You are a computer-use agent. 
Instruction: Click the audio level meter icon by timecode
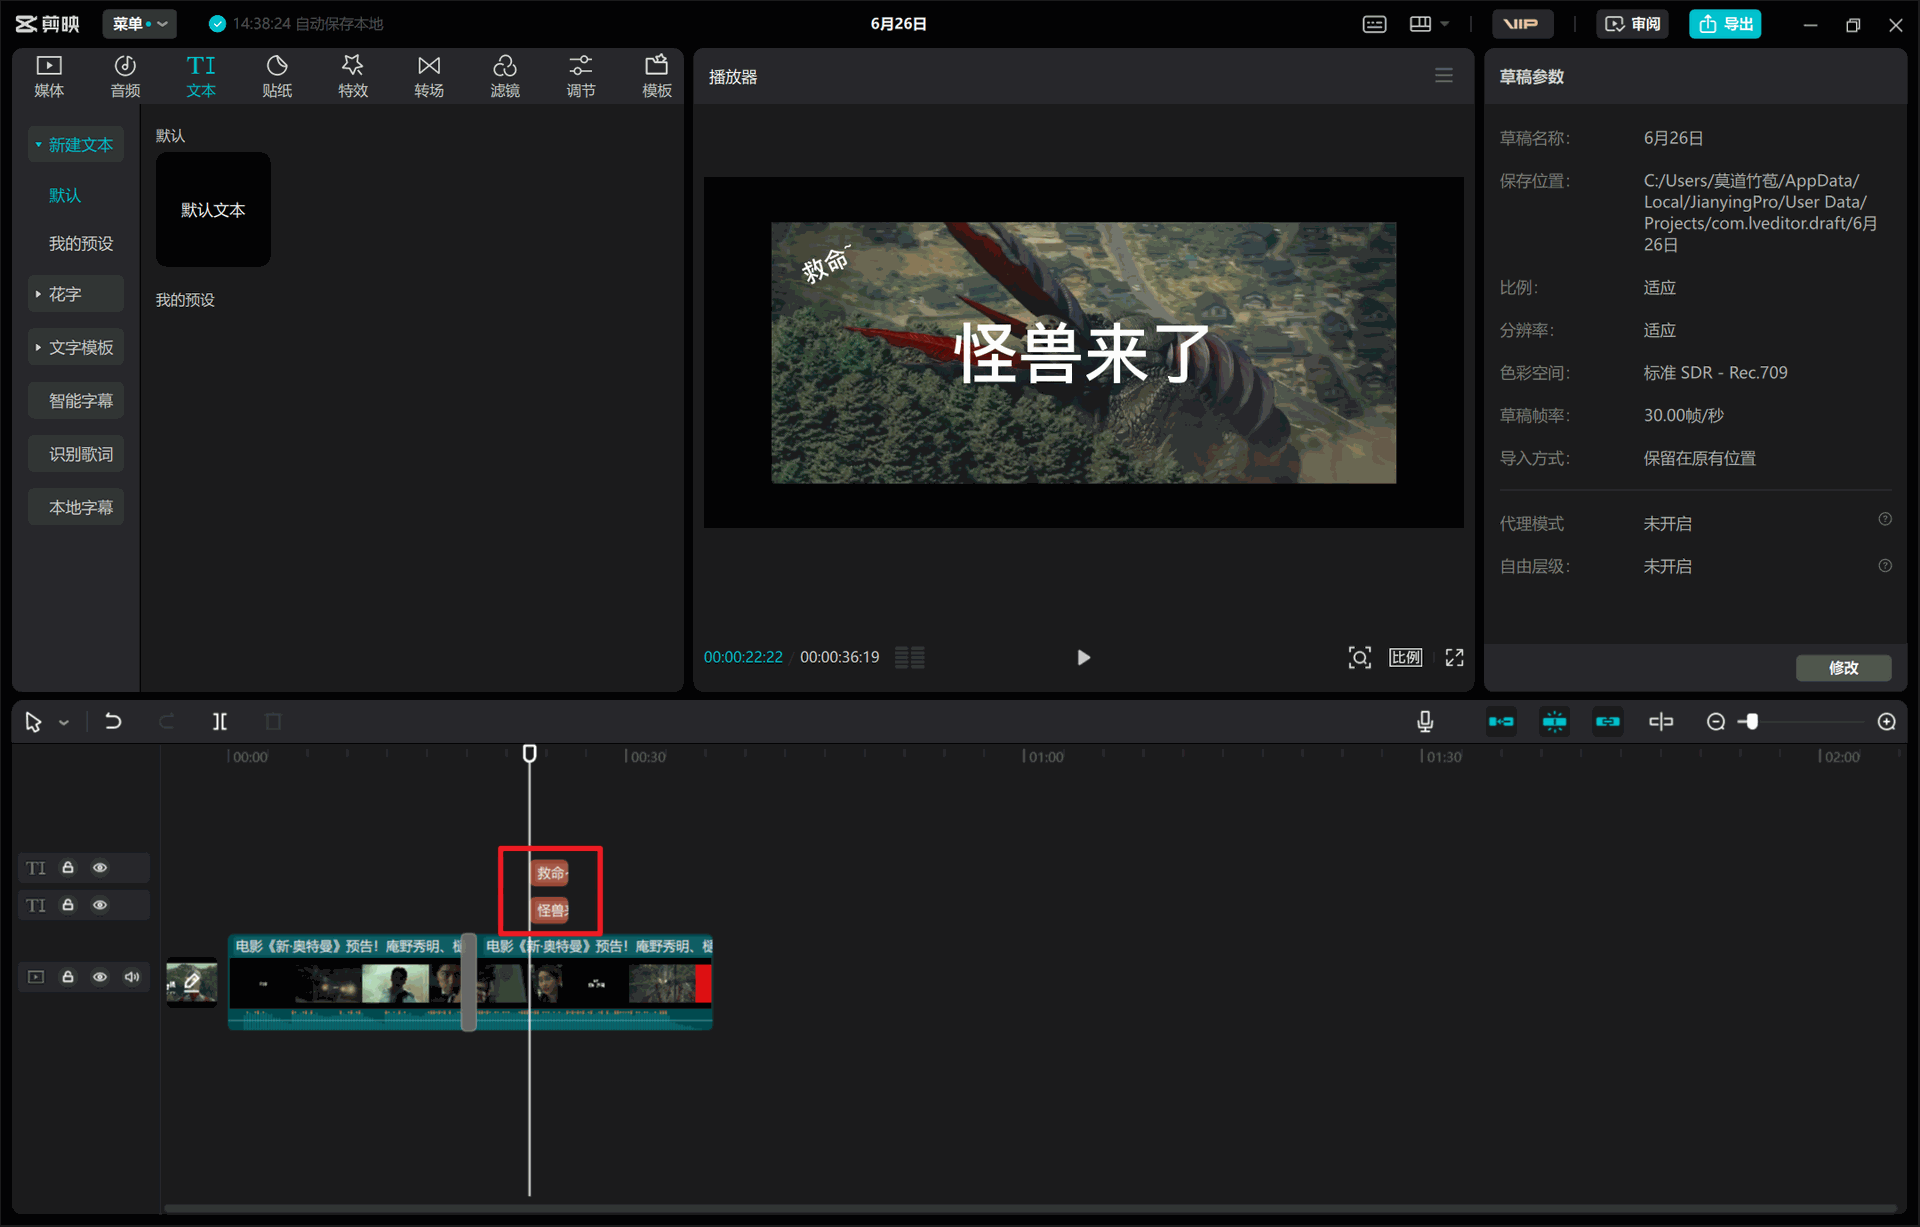(x=910, y=657)
